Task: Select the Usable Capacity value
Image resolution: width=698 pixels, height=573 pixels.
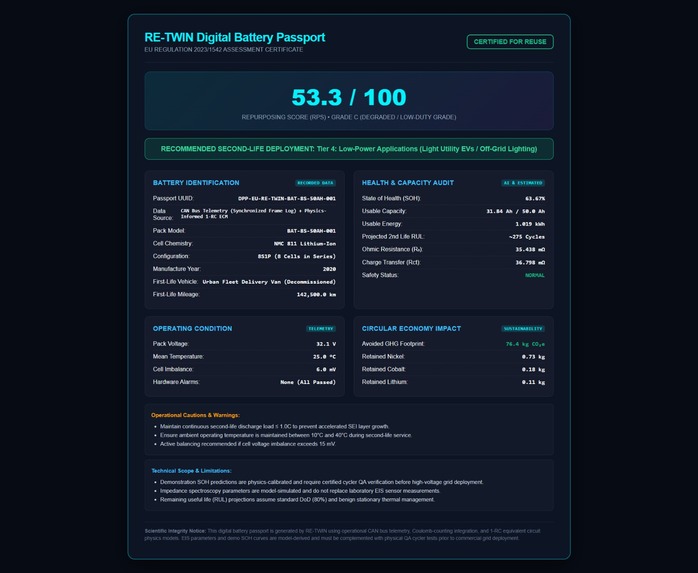Action: tap(515, 211)
